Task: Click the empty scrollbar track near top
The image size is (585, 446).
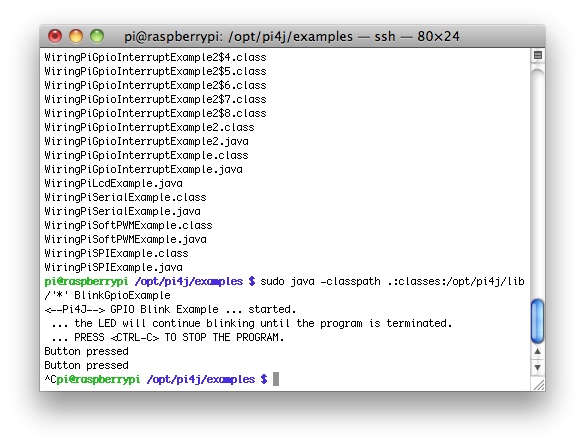Action: point(537,179)
